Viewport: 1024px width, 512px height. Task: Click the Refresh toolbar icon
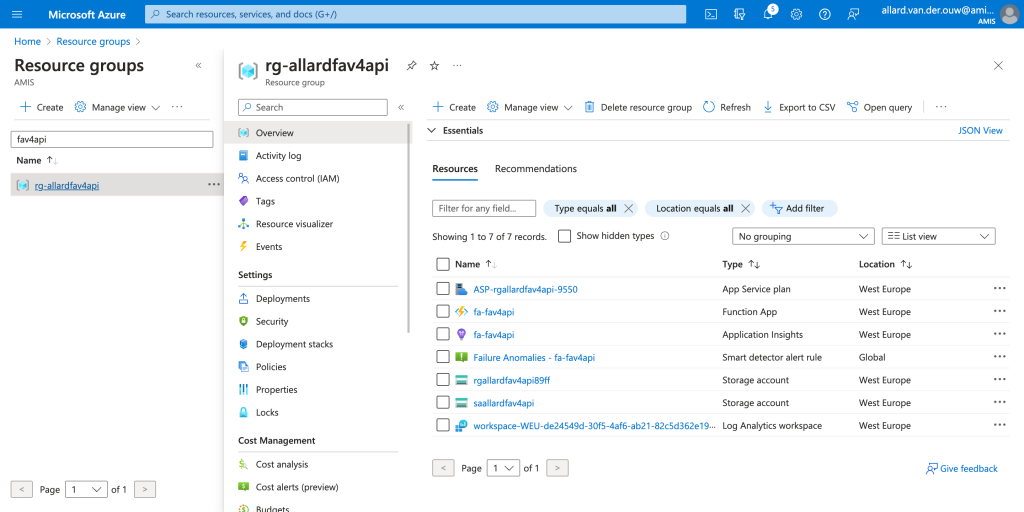click(x=726, y=107)
